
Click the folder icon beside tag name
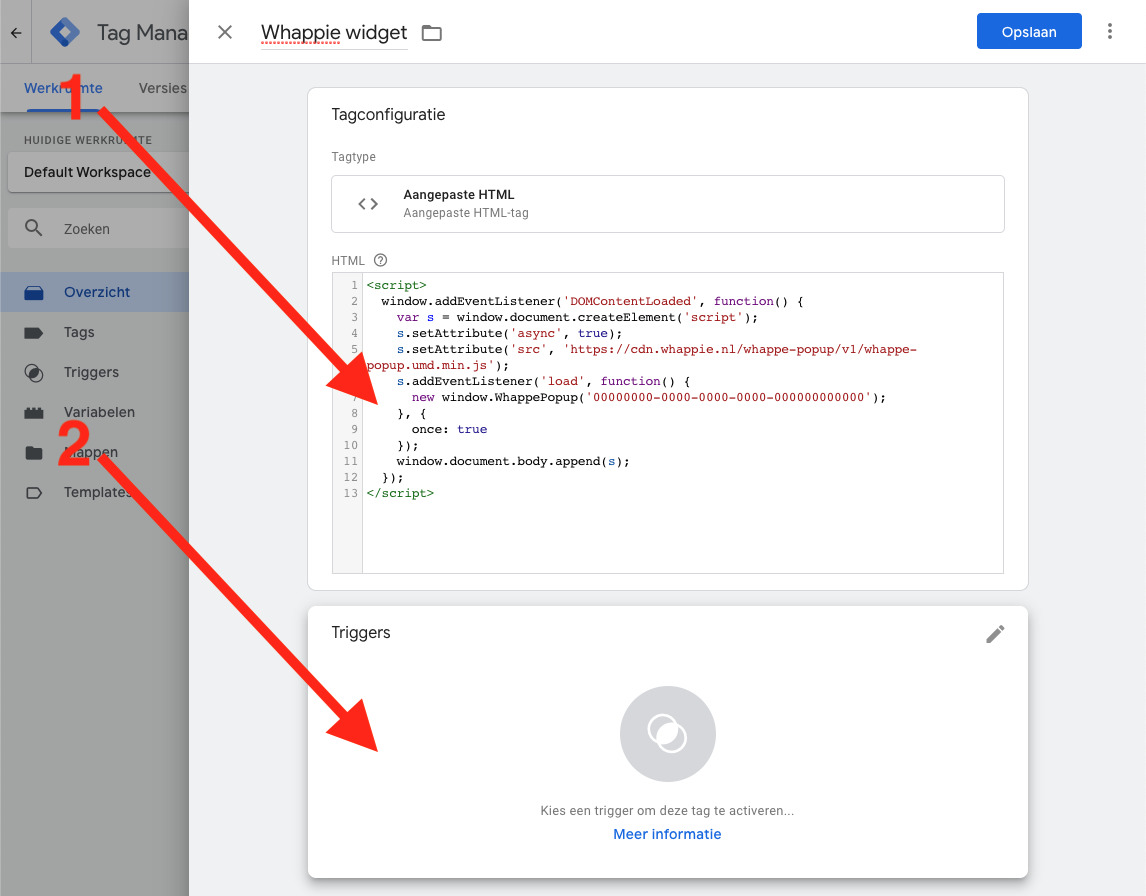pos(432,33)
